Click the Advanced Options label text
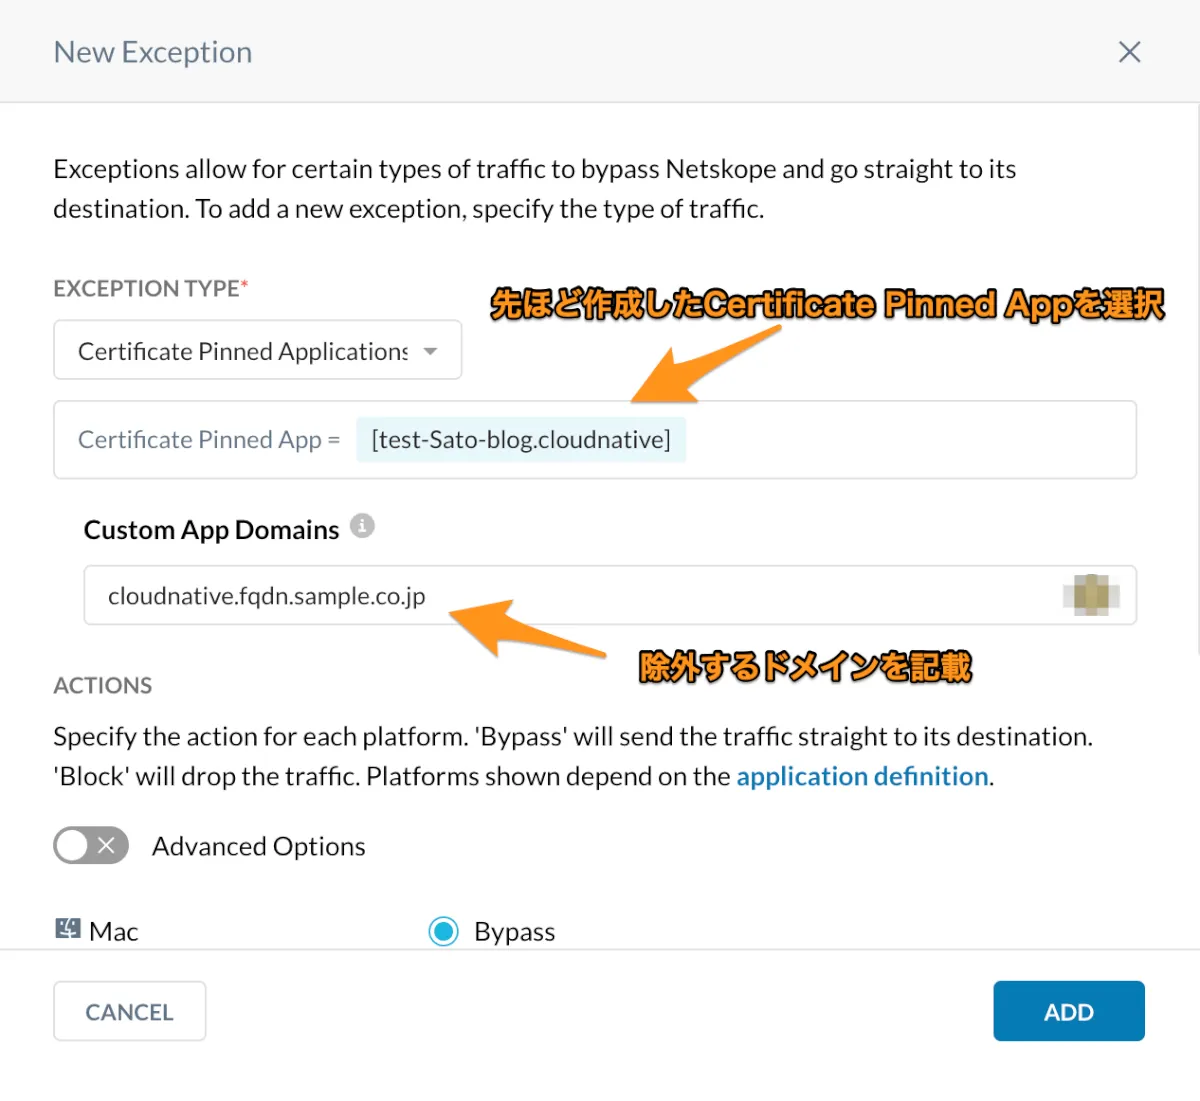The height and width of the screenshot is (1101, 1200). 258,847
